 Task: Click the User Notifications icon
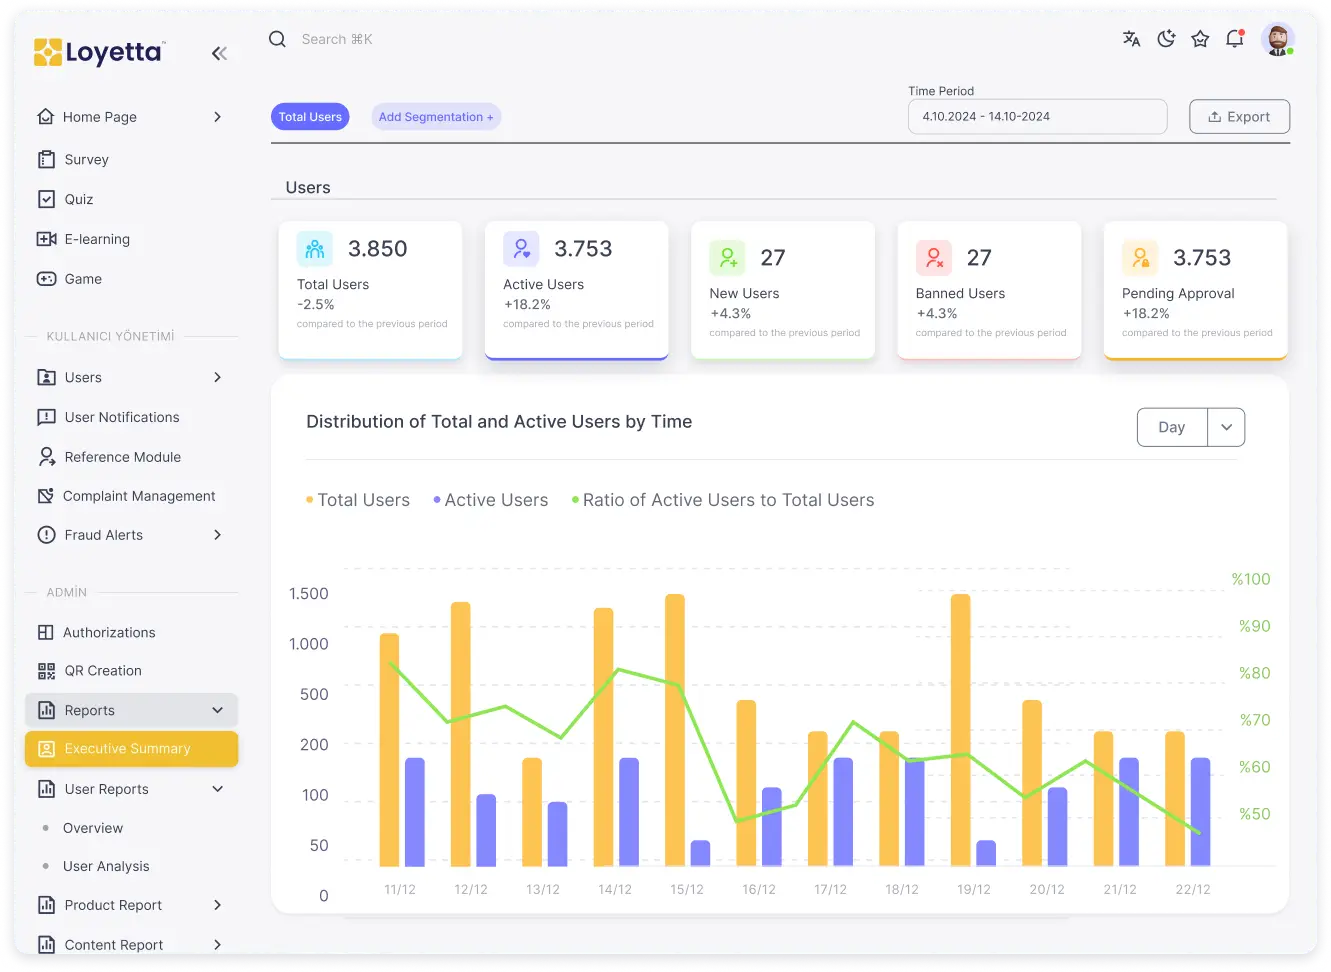pos(46,417)
